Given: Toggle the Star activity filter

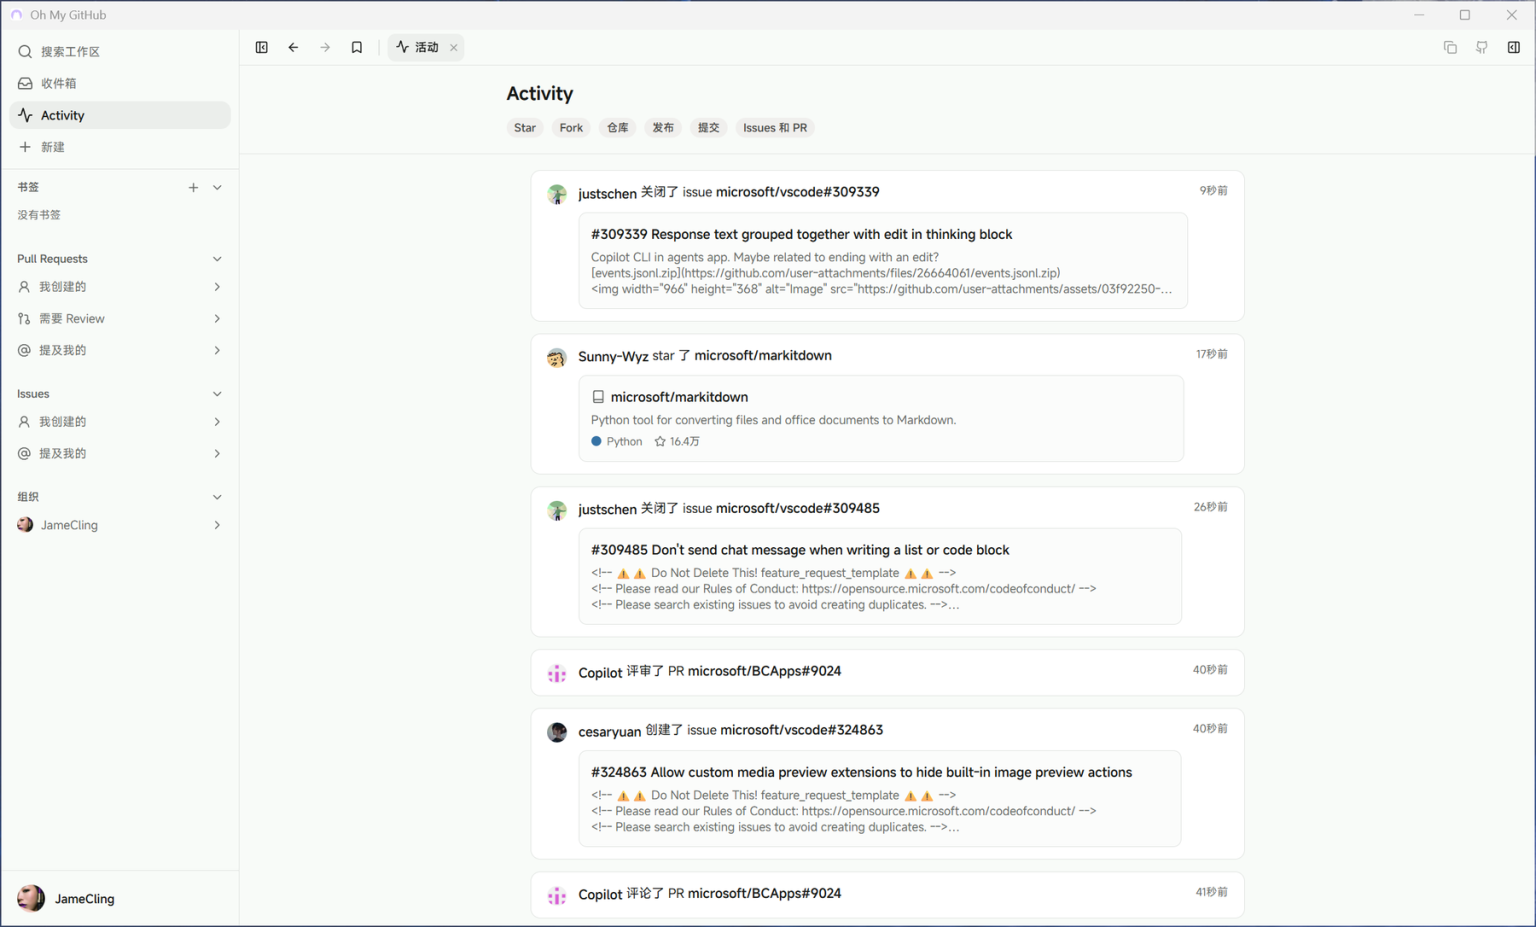Looking at the screenshot, I should tap(525, 128).
